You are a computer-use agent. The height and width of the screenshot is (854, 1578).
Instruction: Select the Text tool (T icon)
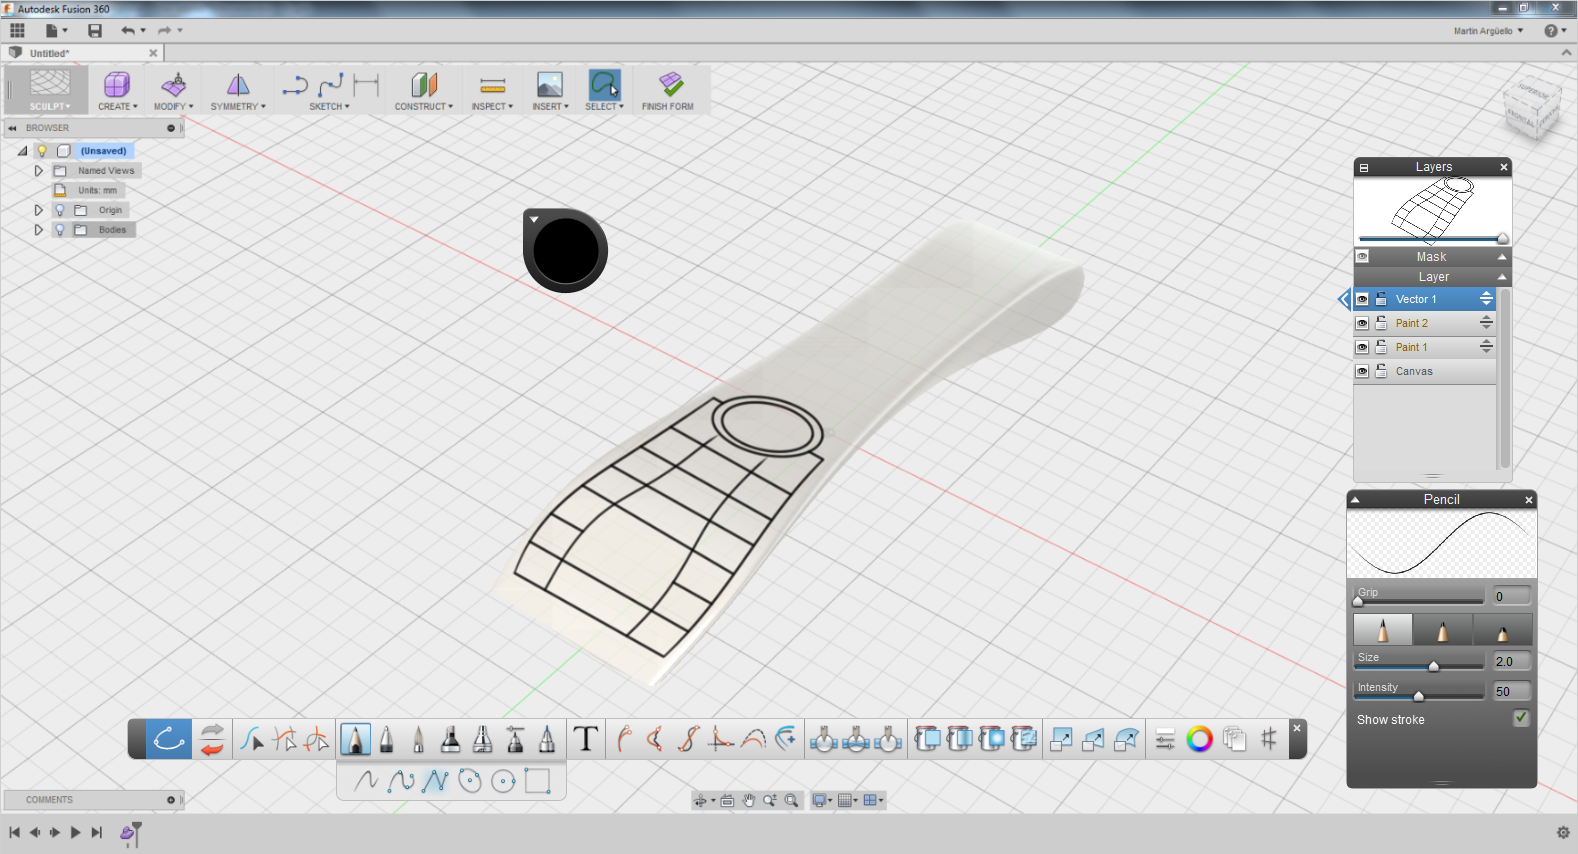coord(586,739)
